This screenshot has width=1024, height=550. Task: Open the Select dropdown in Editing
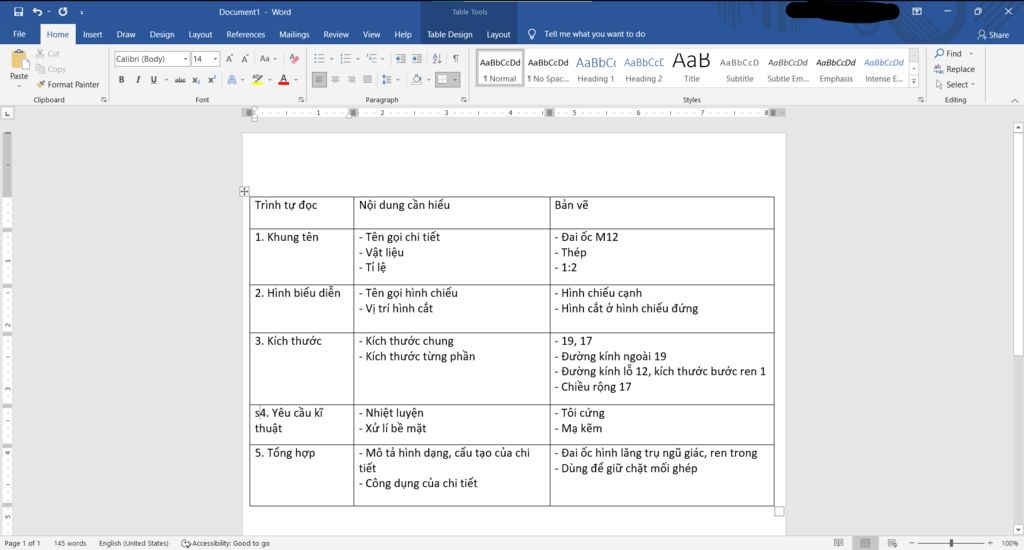[x=955, y=84]
